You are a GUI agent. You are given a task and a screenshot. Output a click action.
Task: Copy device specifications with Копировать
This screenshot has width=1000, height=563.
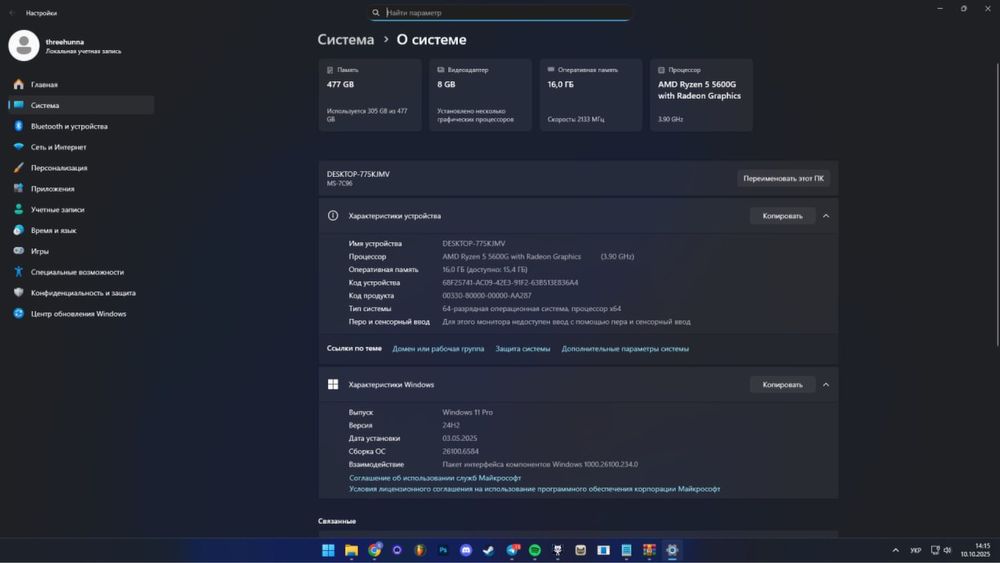tap(783, 216)
